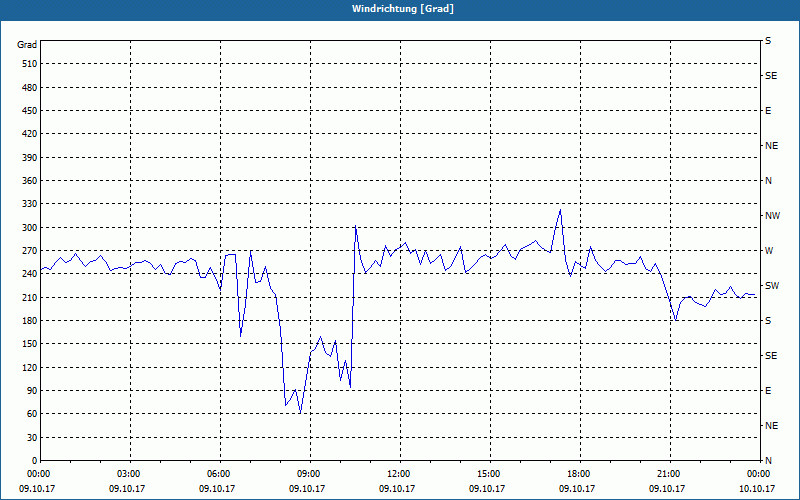Click the 240 value on the left axis
800x500 pixels.
(x=30, y=274)
